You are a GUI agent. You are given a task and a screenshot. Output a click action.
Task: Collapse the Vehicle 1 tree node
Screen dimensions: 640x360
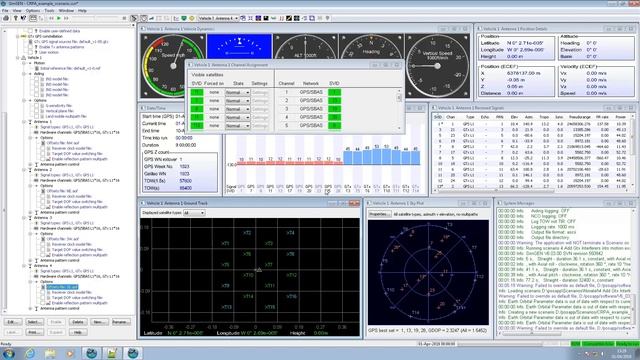point(18,58)
